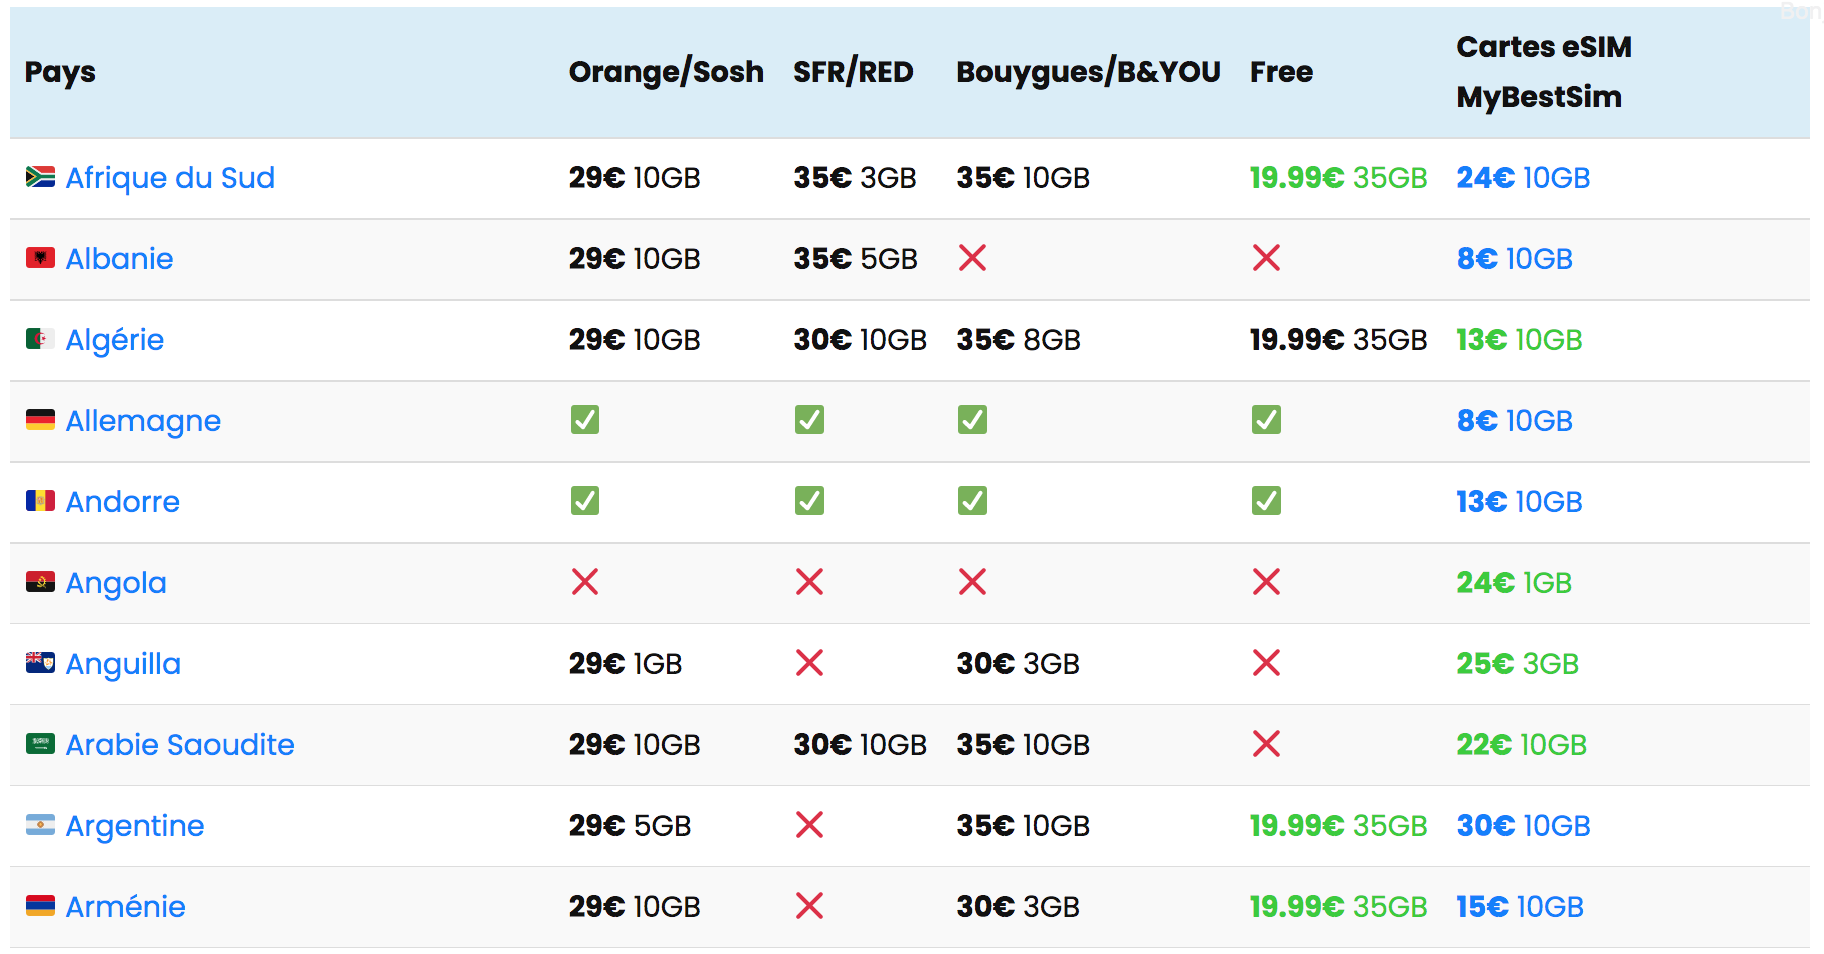
Task: Click the Anguilla country link
Action: 123,664
